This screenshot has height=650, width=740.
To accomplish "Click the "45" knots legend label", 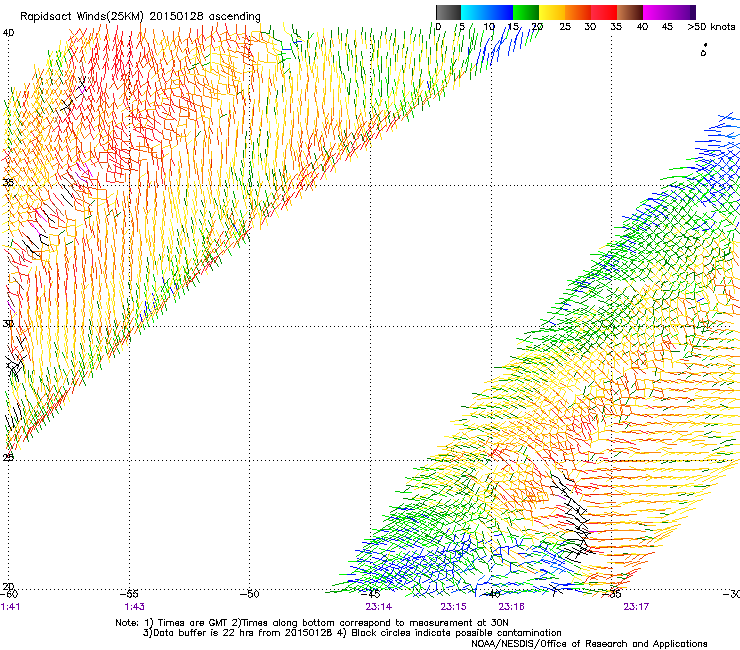I will pyautogui.click(x=667, y=26).
